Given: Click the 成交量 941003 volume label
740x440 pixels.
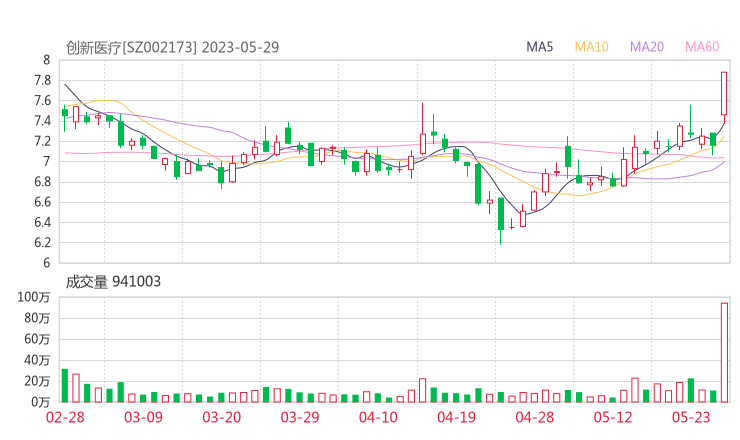Looking at the screenshot, I should [113, 282].
